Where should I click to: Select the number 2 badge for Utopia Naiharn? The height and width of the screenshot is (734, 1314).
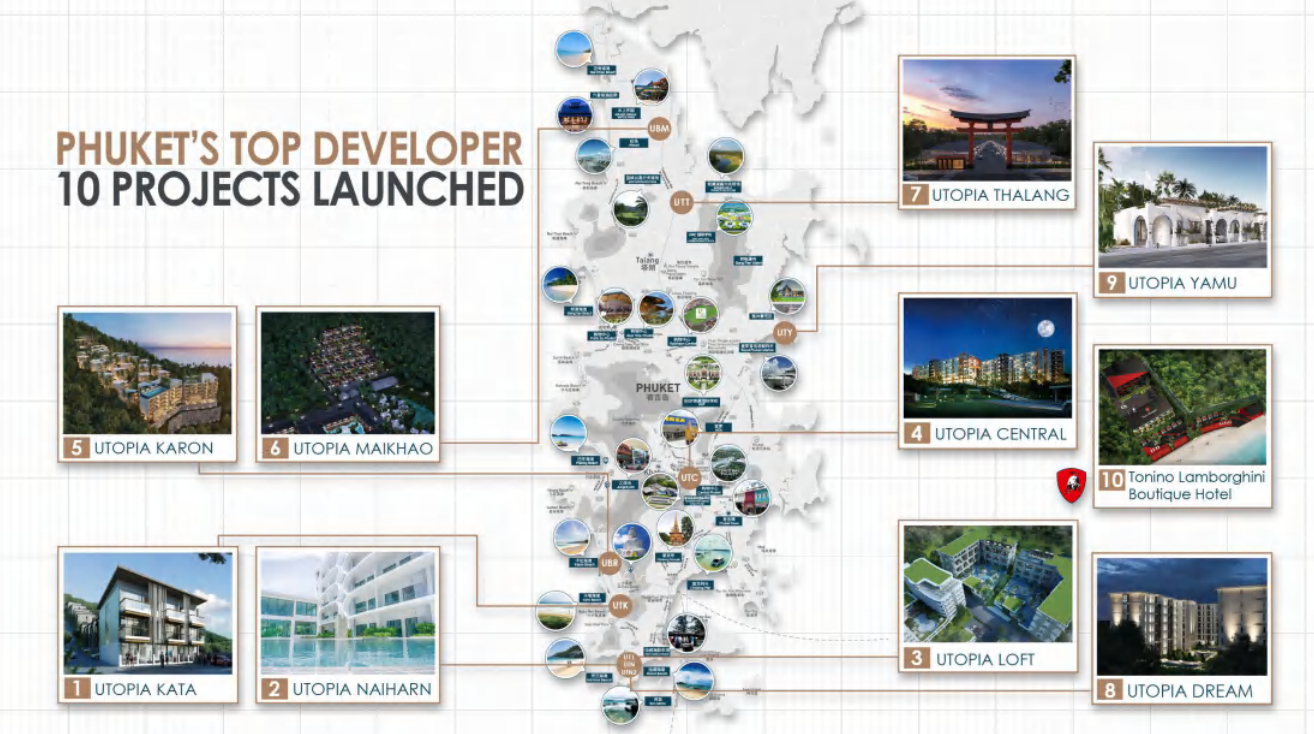coord(274,689)
